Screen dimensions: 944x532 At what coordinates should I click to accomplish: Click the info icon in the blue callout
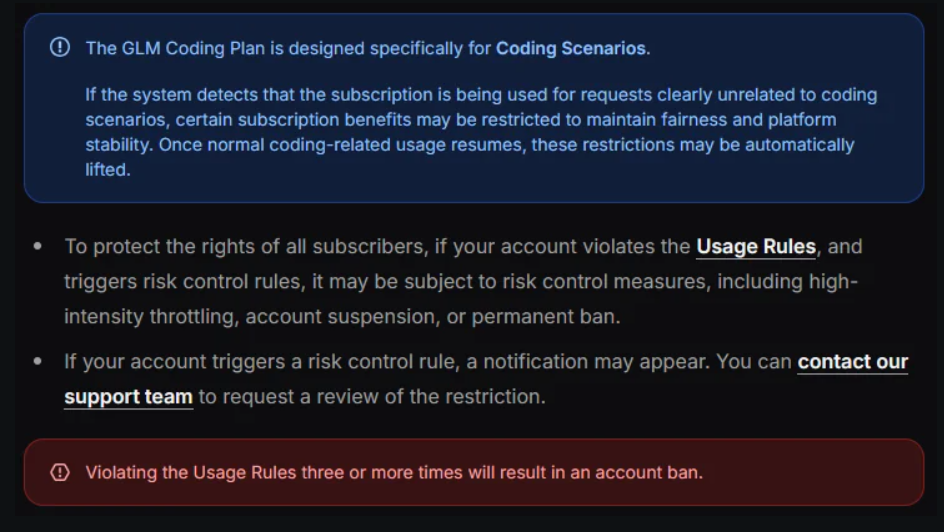click(60, 47)
